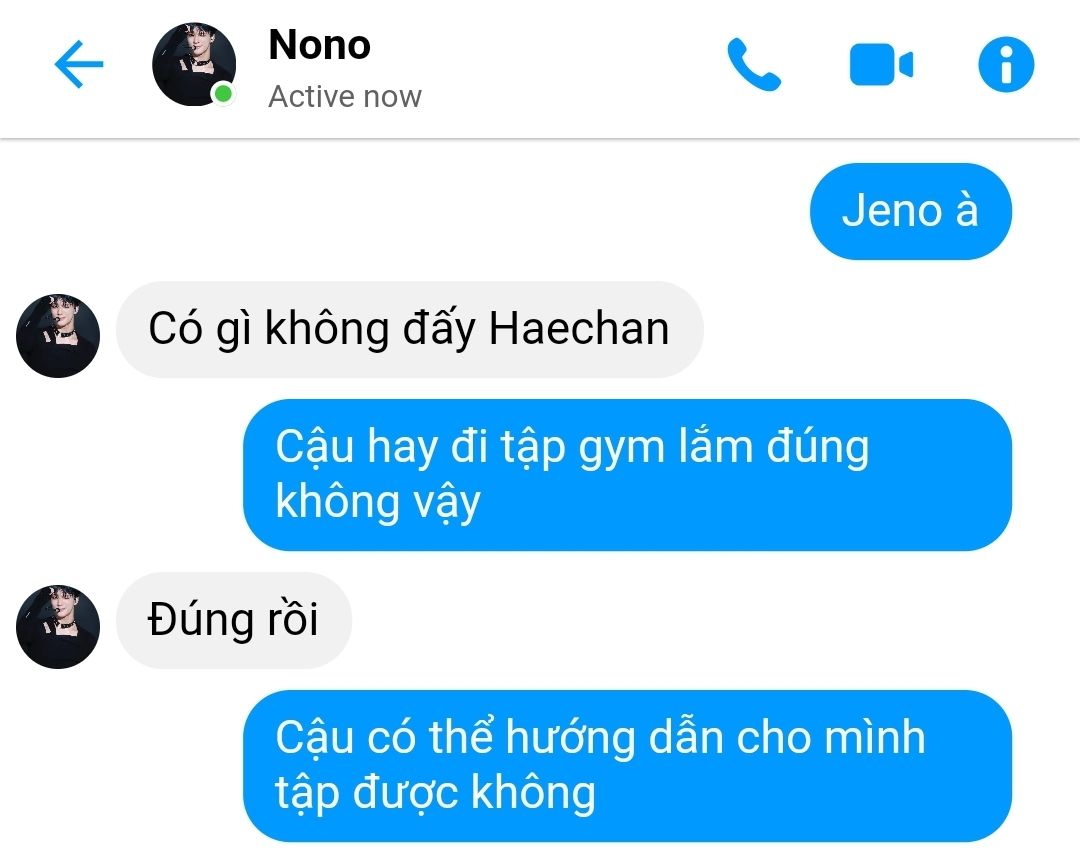Click 'tập được không' text line
Screen dimensions: 1080x859
pyautogui.click(x=435, y=792)
